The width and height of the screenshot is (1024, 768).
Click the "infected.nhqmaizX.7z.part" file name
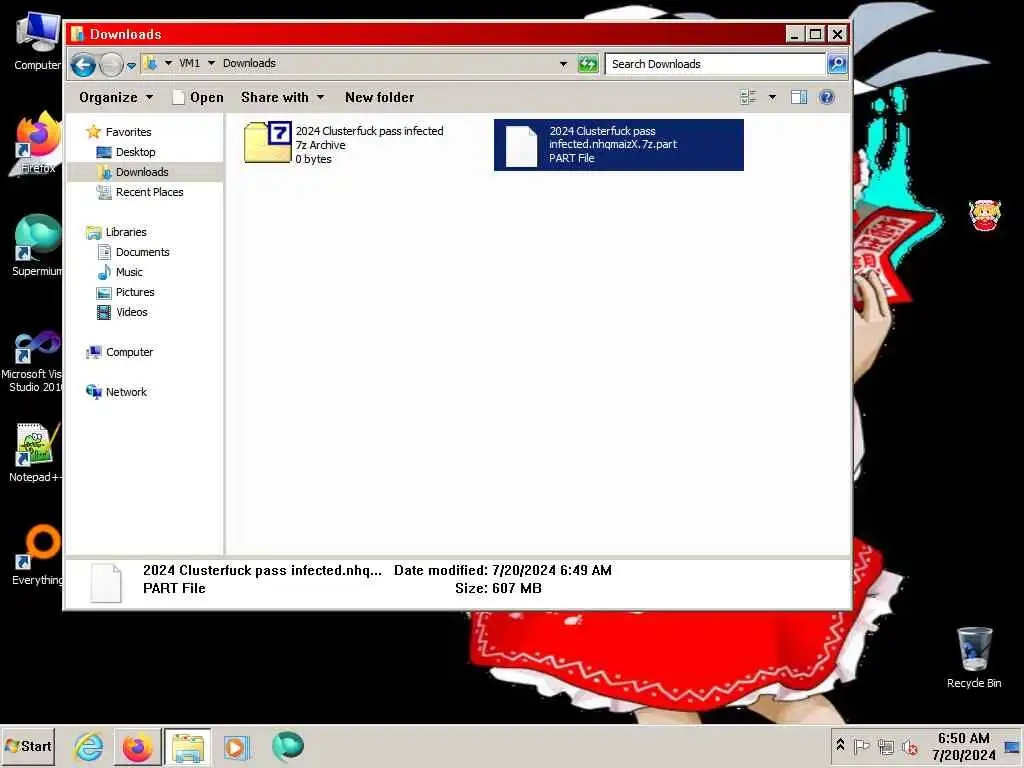pos(613,144)
